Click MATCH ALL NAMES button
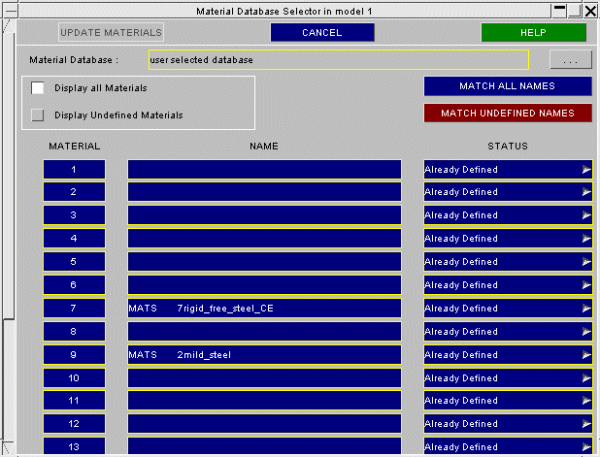 507,87
